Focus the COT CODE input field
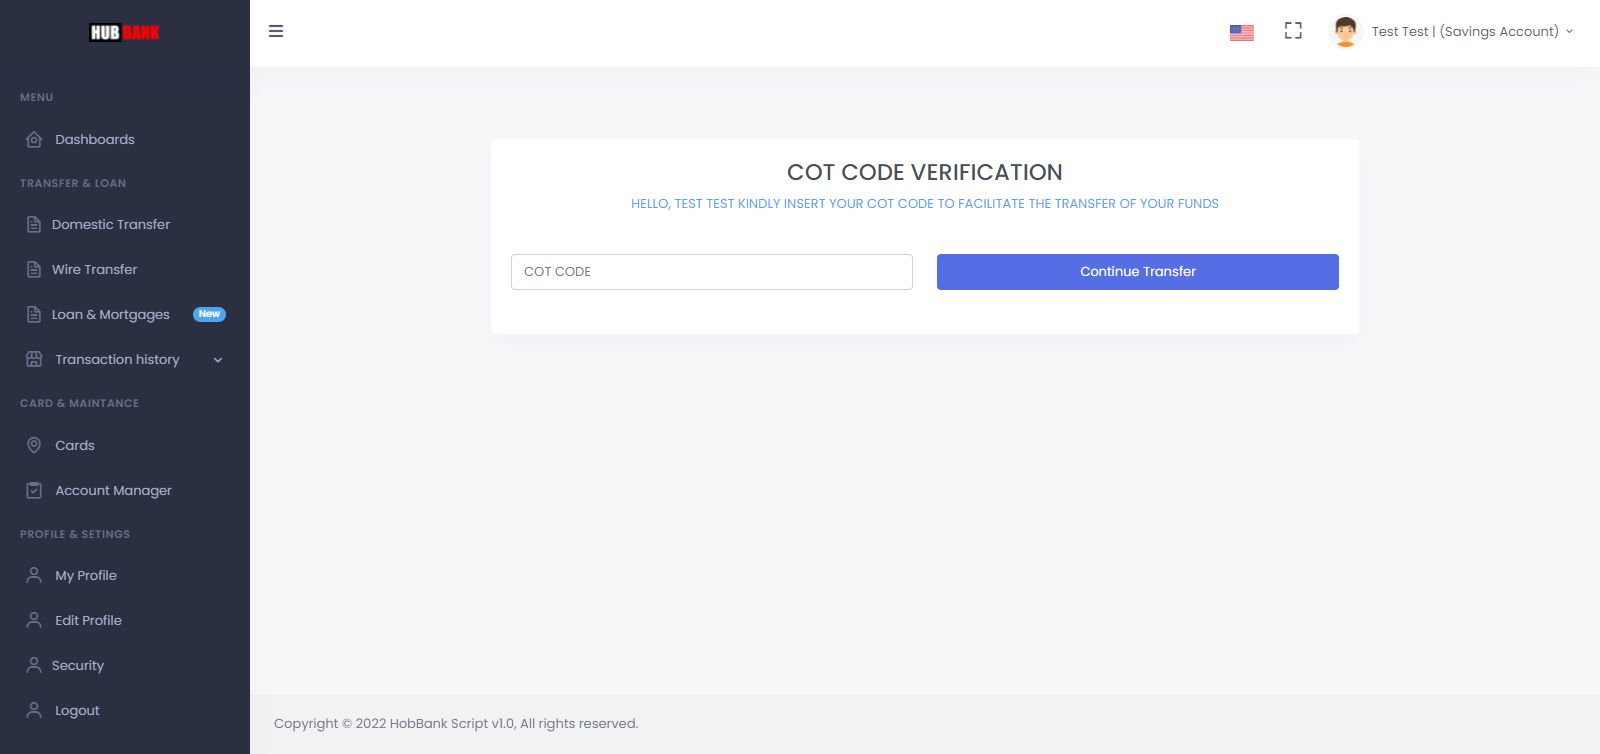Image resolution: width=1600 pixels, height=754 pixels. coord(711,272)
